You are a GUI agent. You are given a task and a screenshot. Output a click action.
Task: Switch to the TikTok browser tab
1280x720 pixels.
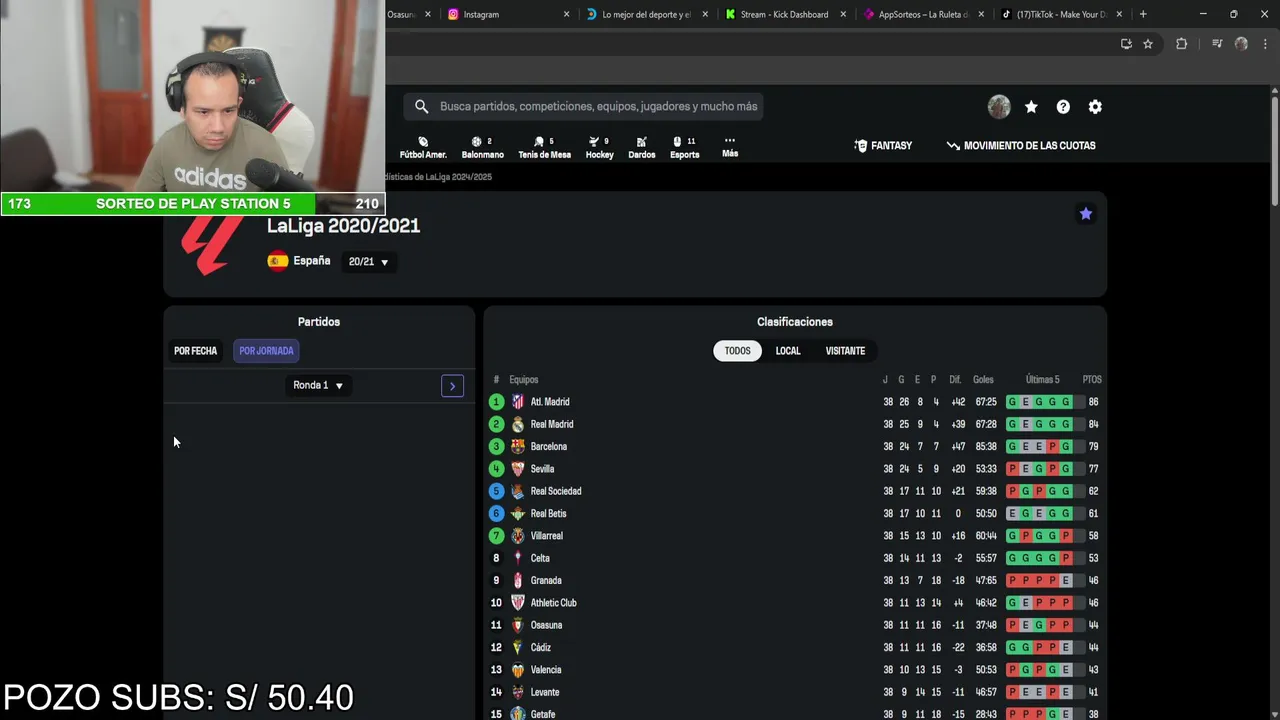1062,14
